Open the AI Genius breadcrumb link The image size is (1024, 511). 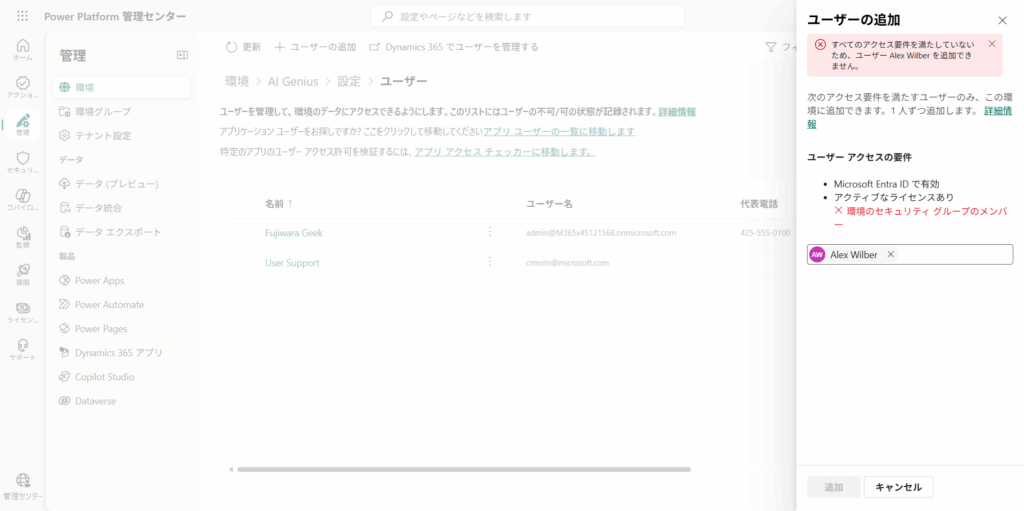(293, 81)
